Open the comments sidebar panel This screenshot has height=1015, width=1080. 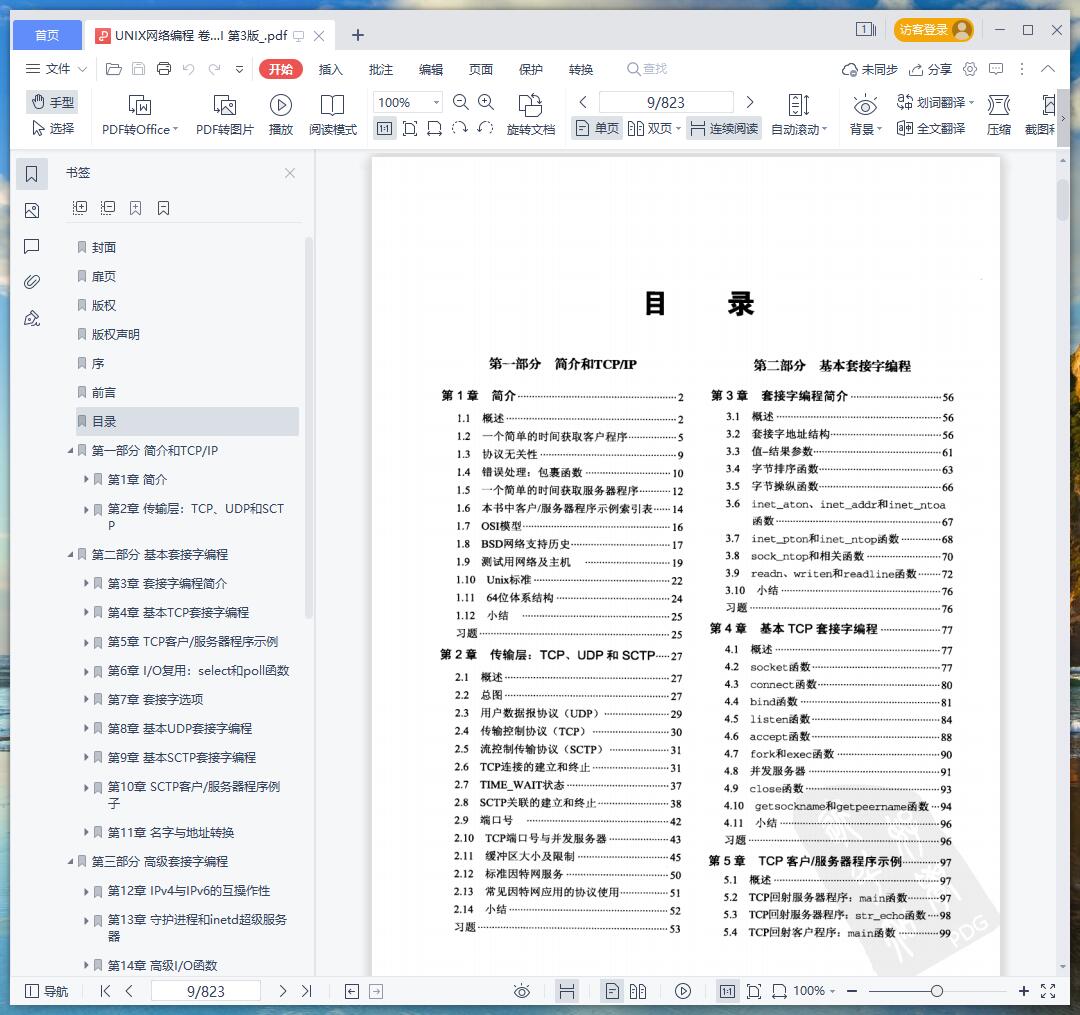point(32,247)
